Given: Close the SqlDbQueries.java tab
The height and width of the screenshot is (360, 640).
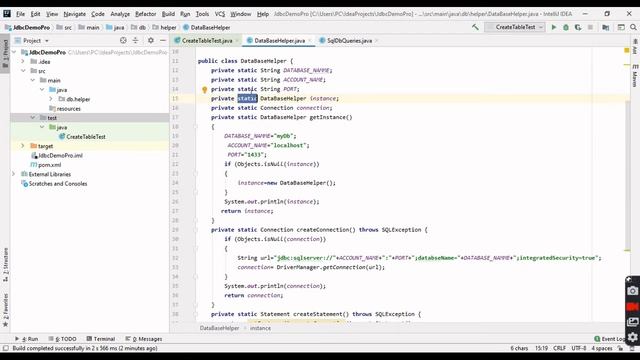Looking at the screenshot, I should tap(376, 40).
